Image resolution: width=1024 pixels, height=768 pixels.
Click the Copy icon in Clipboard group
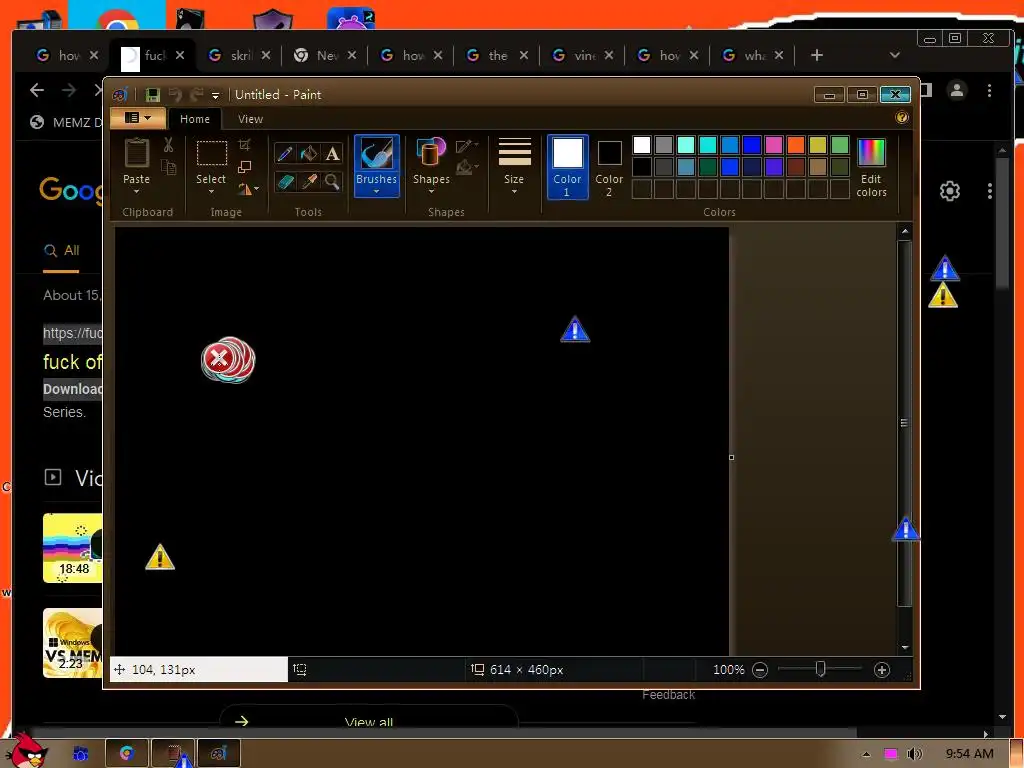168,168
